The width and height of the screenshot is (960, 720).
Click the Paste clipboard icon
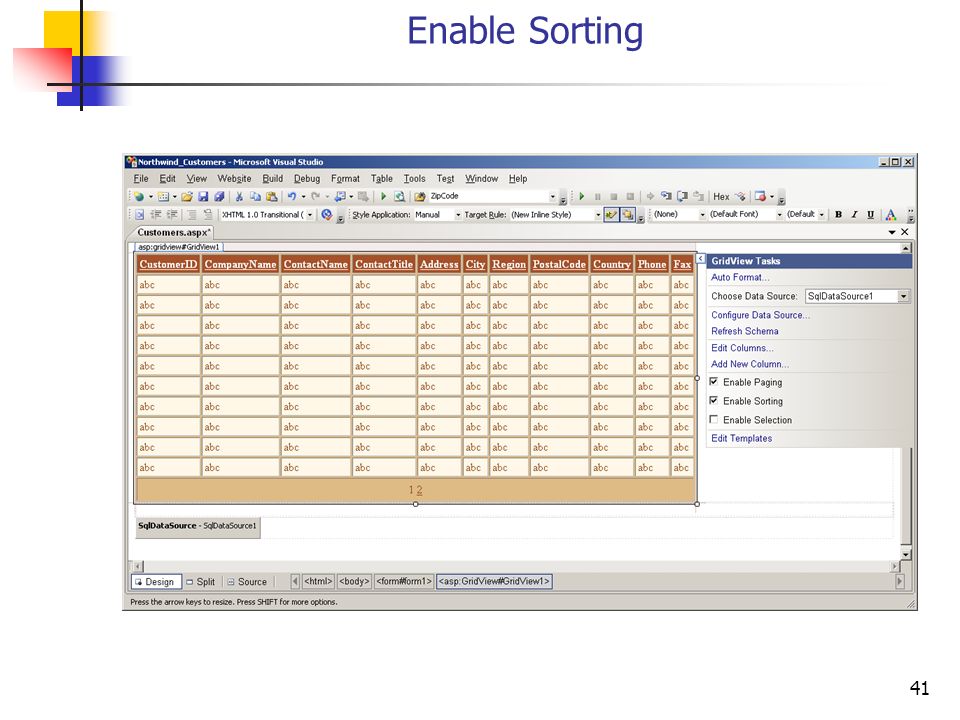(x=271, y=197)
